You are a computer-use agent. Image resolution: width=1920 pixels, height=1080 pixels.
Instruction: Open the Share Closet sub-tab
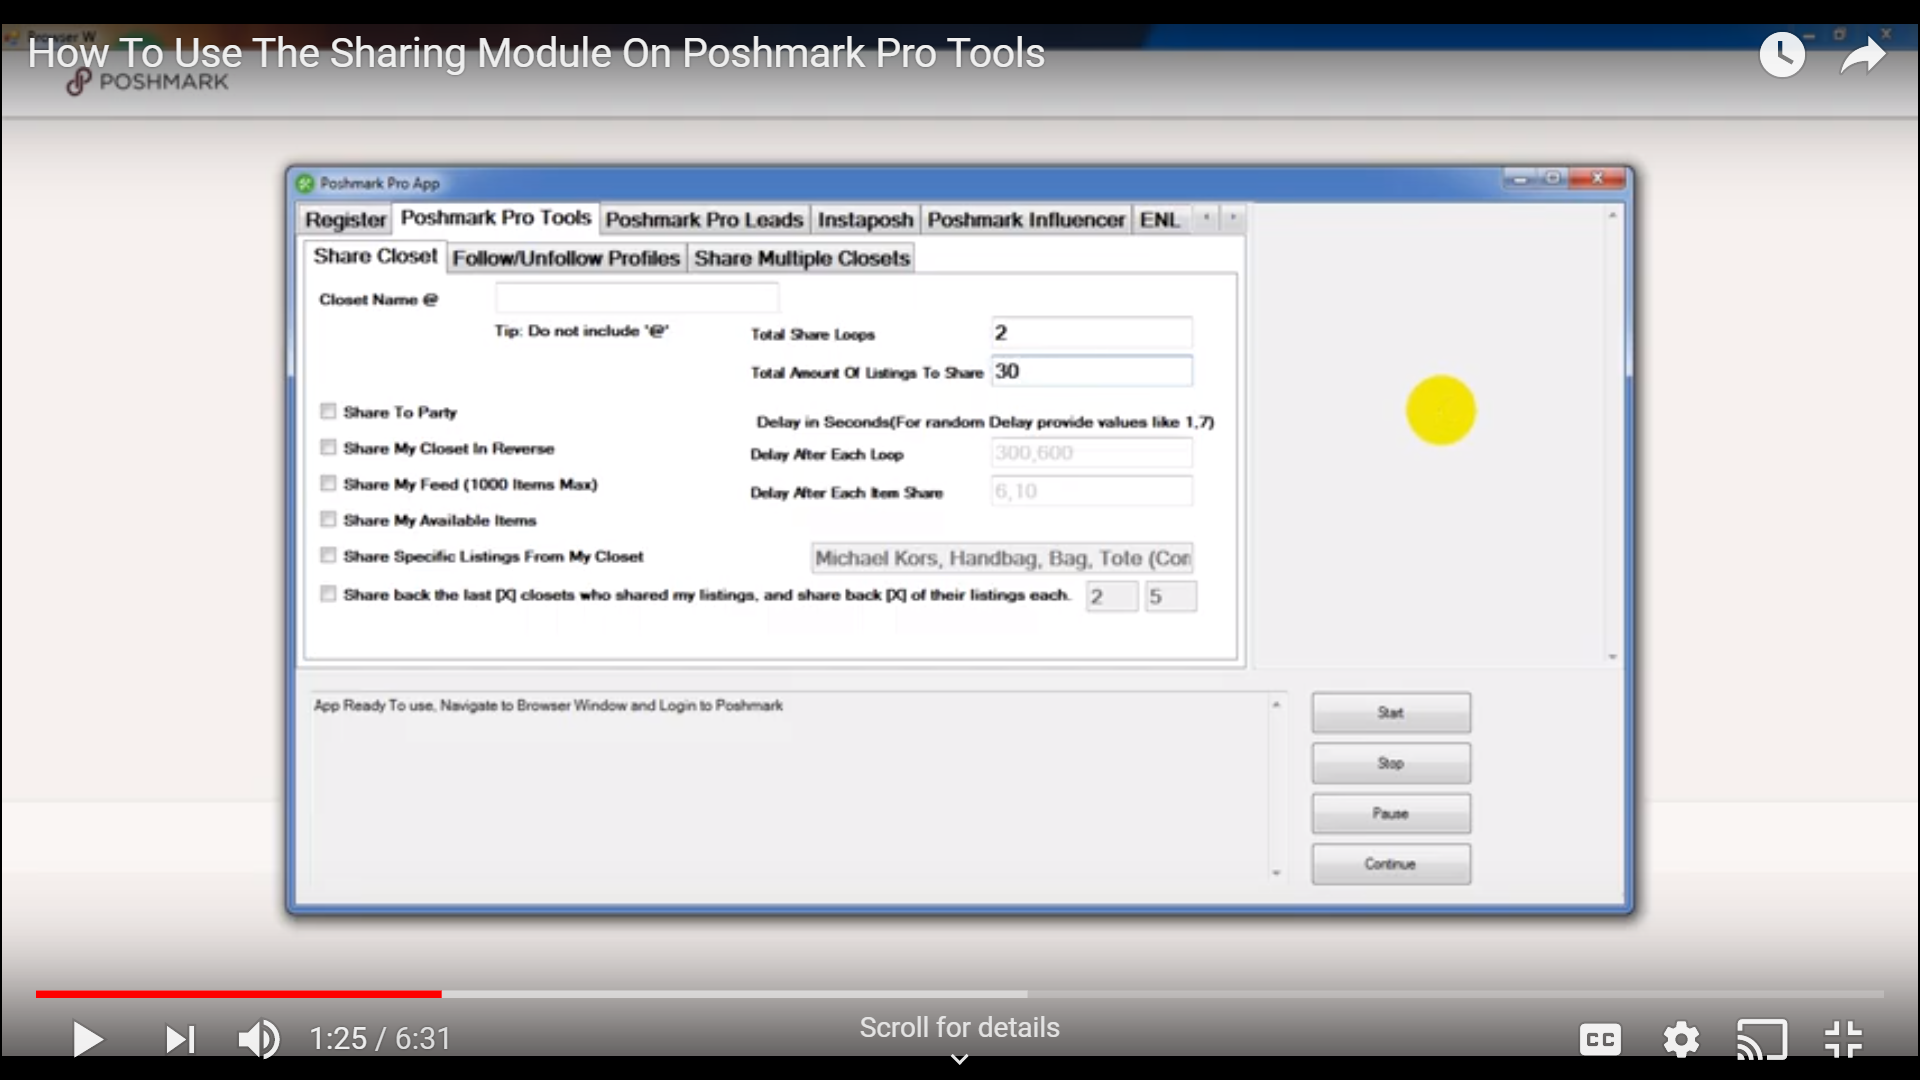pos(375,256)
